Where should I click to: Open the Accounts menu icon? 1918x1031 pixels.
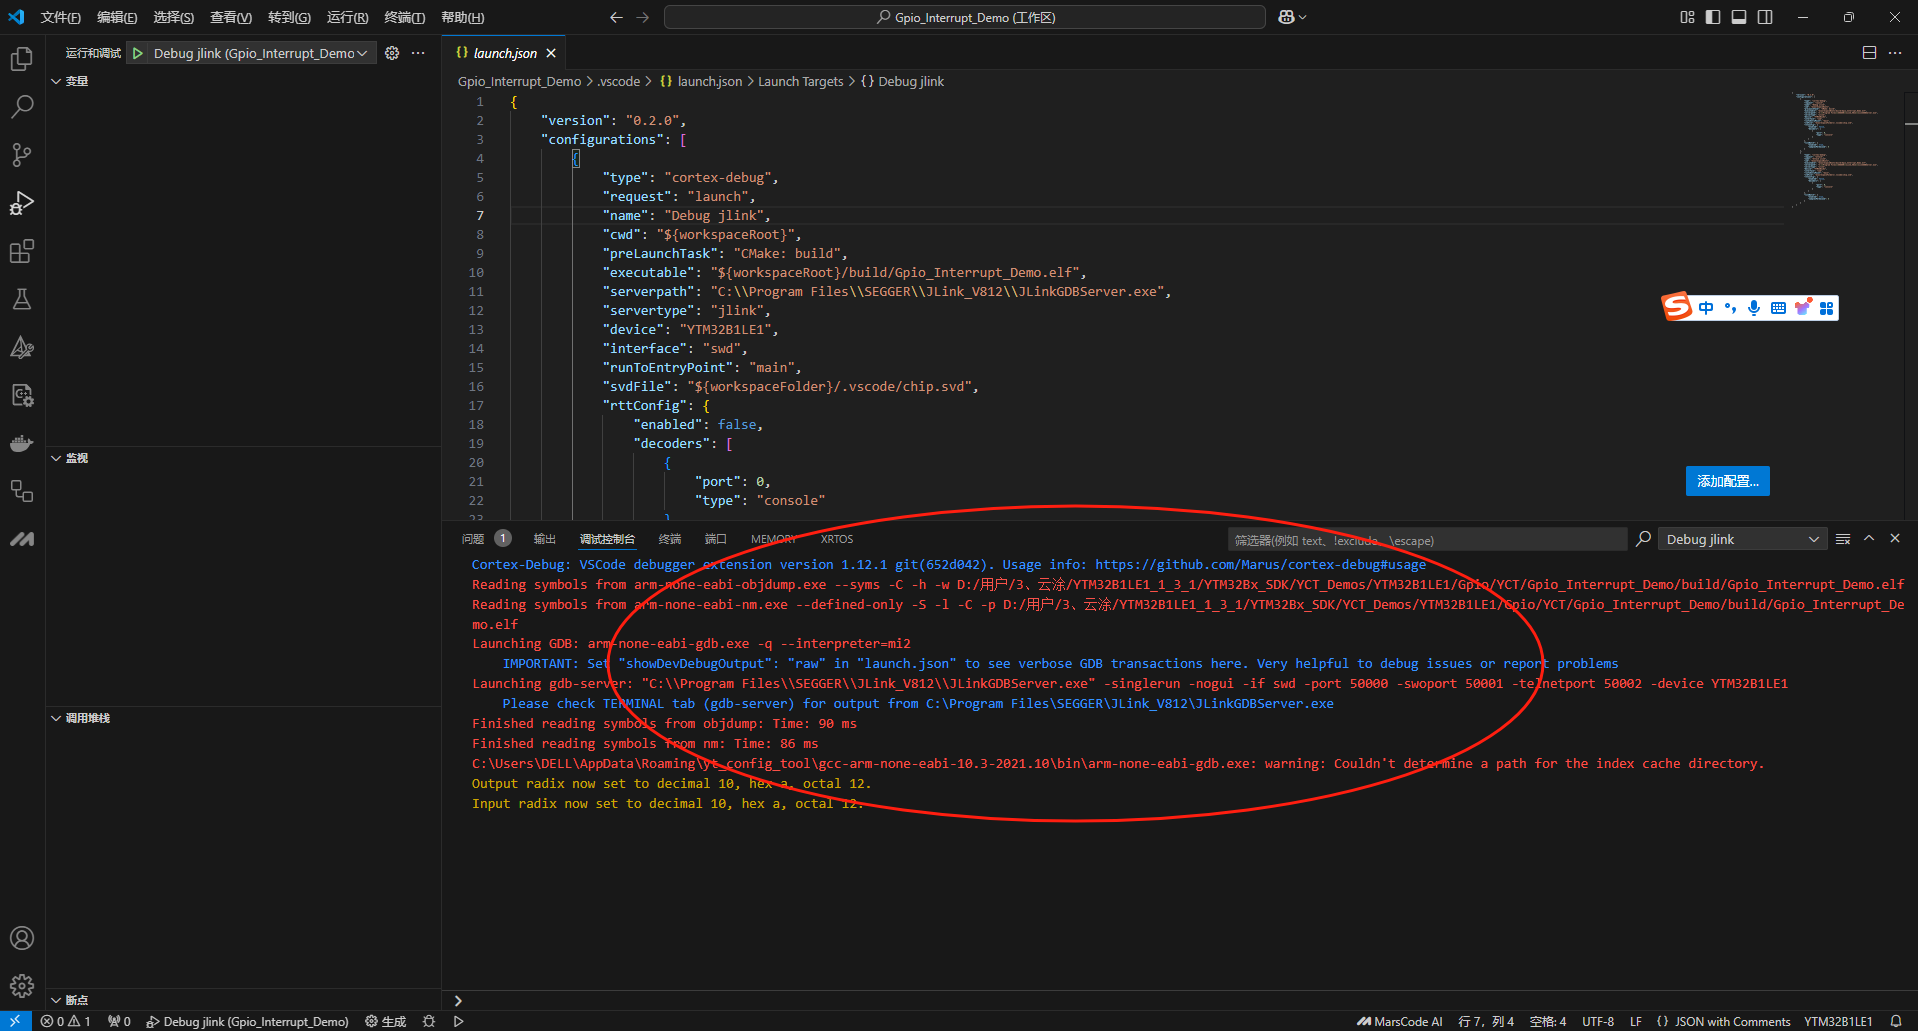click(x=22, y=938)
